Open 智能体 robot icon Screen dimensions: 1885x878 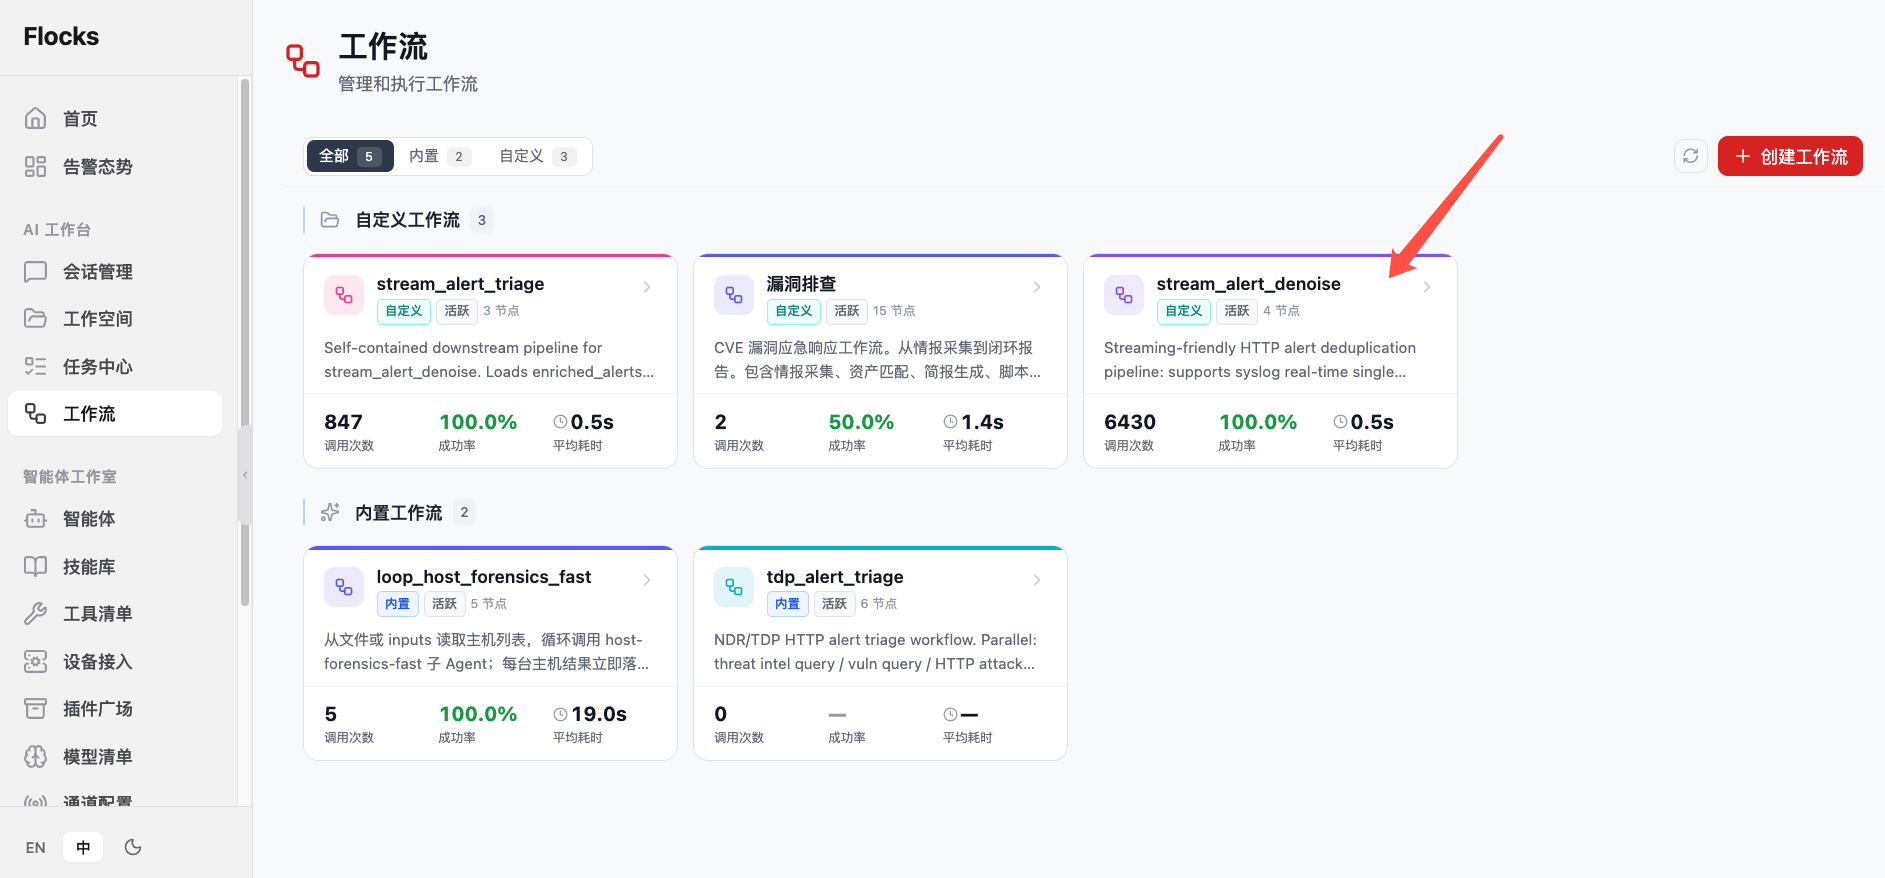[36, 519]
